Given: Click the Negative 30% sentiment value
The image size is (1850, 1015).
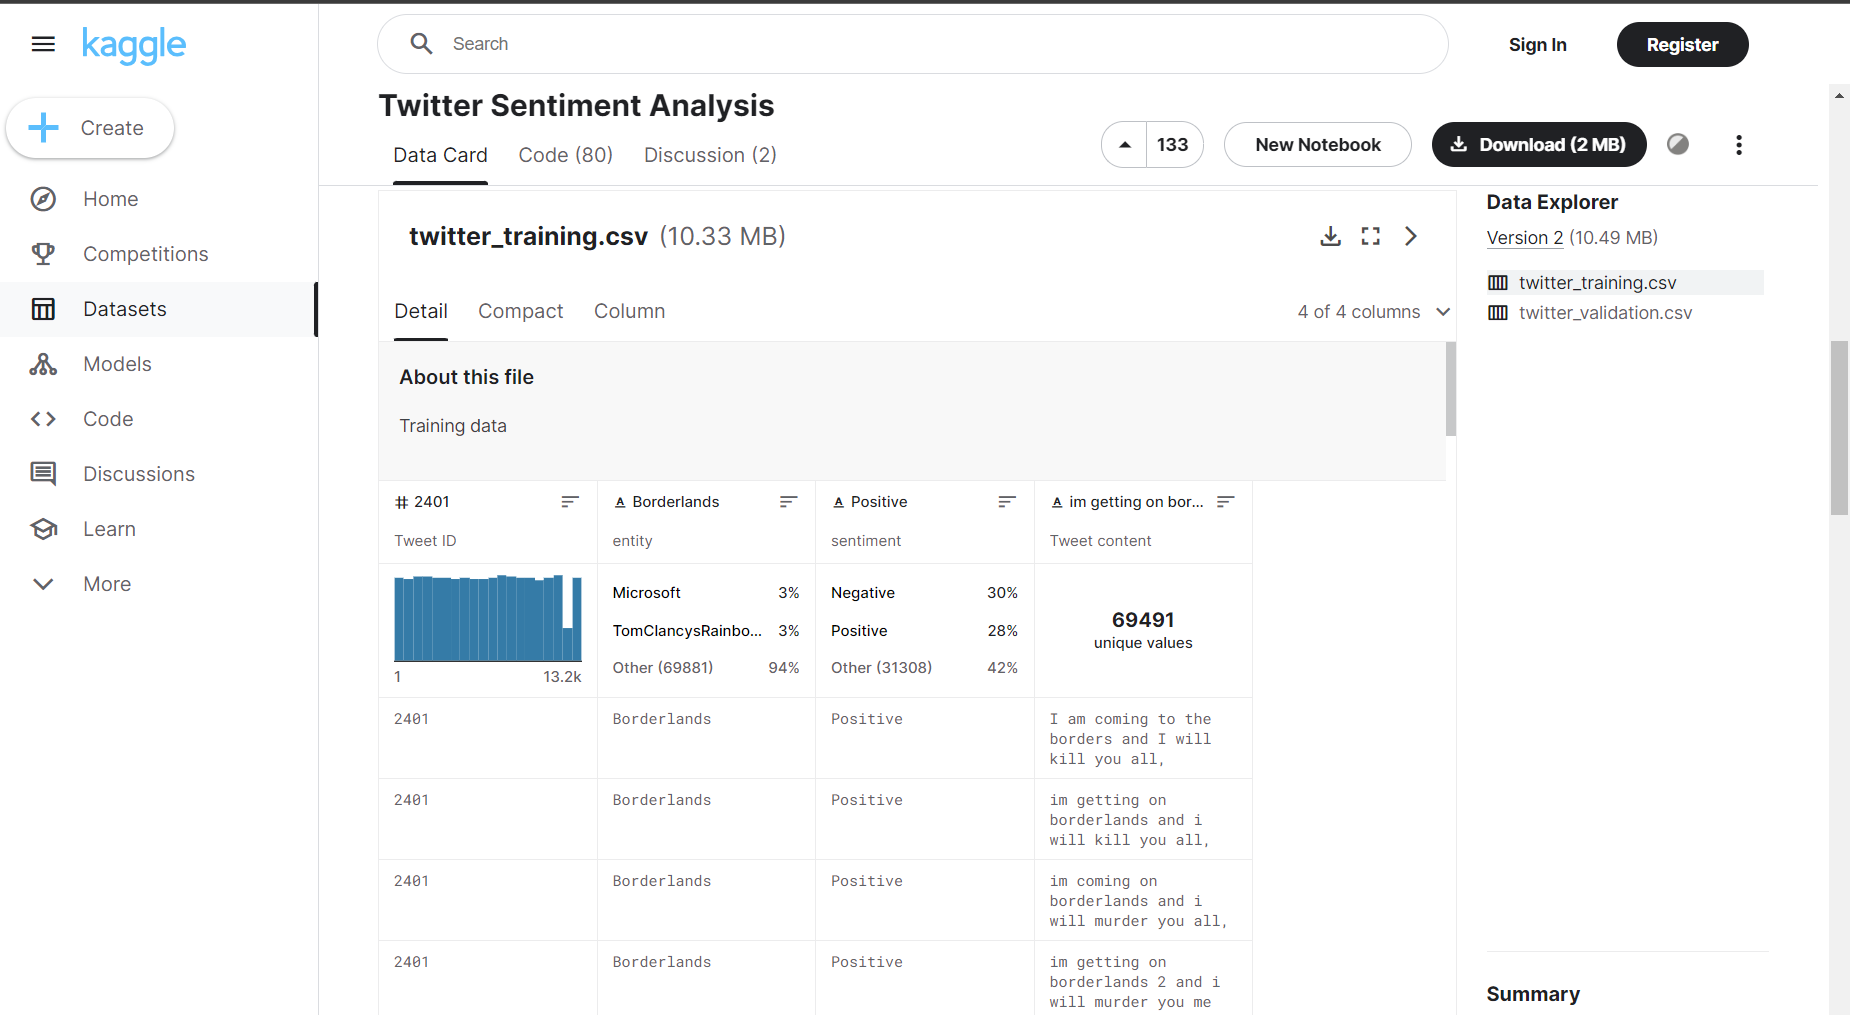Looking at the screenshot, I should [x=924, y=593].
